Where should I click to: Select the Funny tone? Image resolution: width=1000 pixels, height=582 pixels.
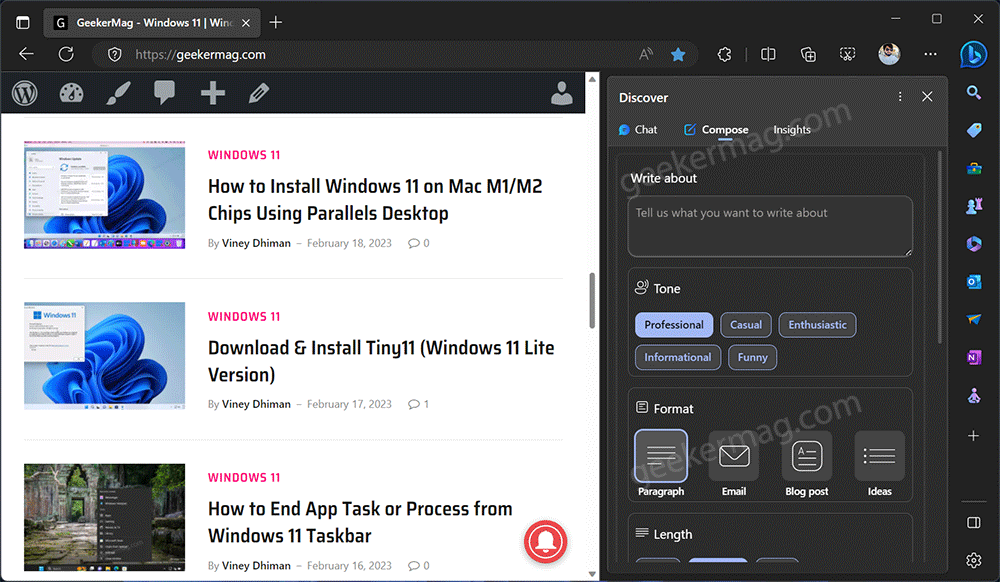[x=753, y=358]
